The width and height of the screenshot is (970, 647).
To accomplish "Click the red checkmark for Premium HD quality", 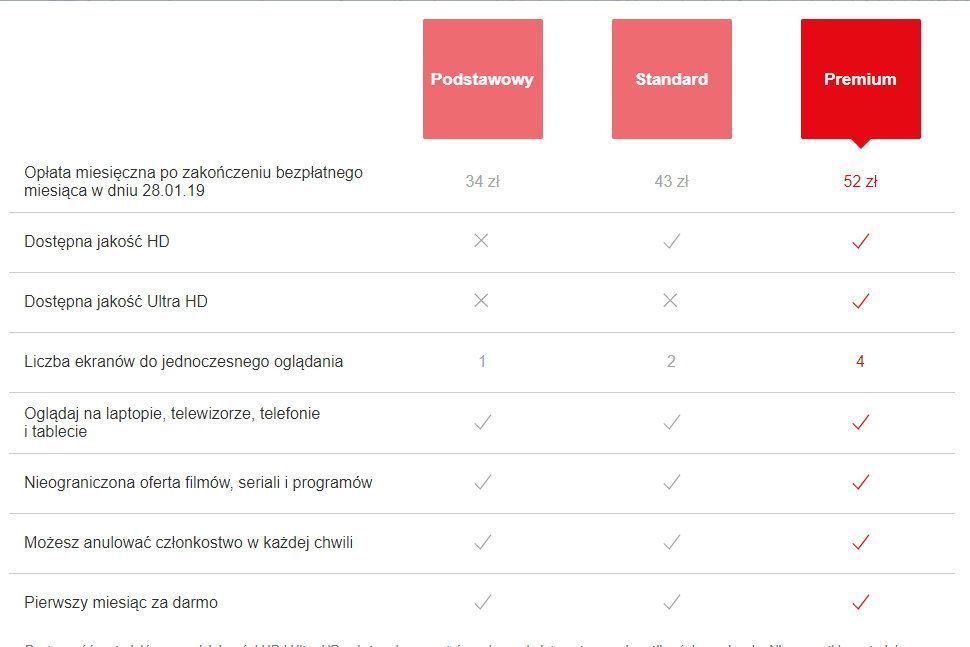I will pos(860,241).
